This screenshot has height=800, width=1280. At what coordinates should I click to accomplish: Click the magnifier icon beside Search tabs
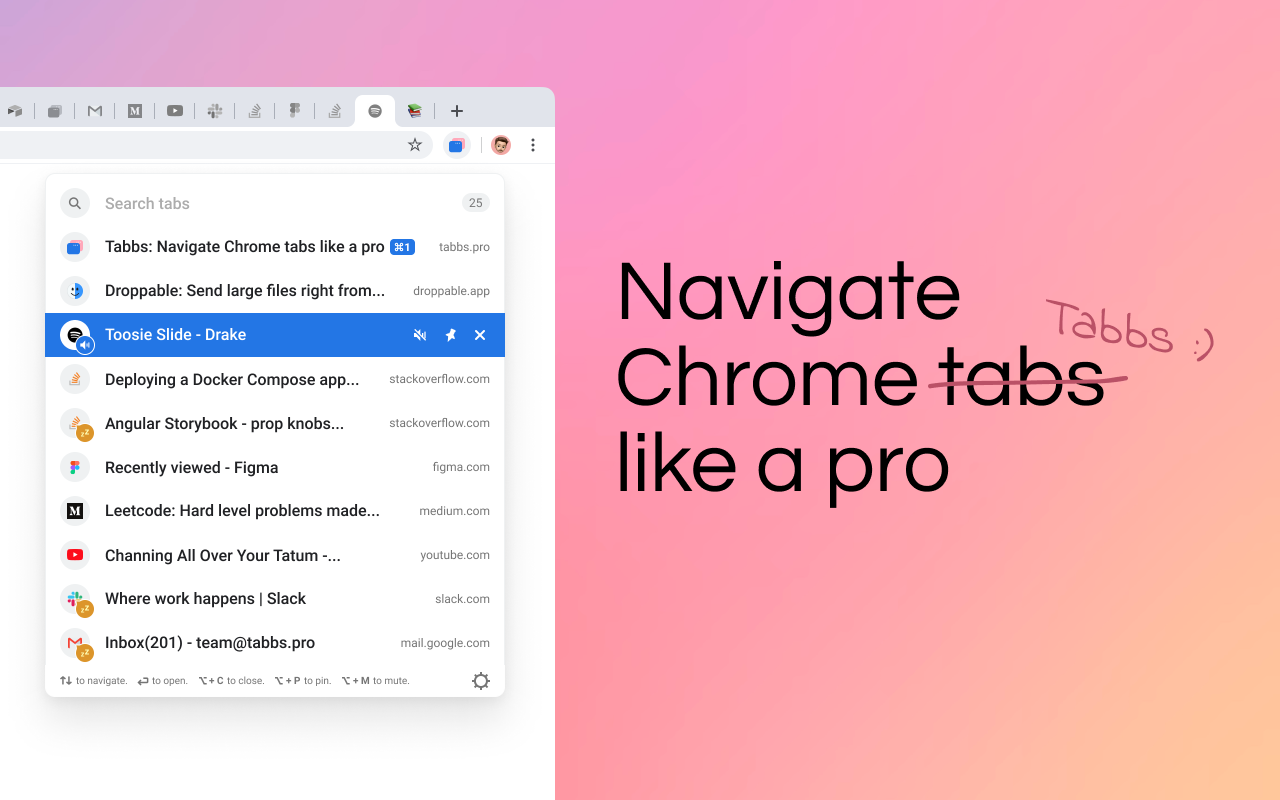coord(75,203)
